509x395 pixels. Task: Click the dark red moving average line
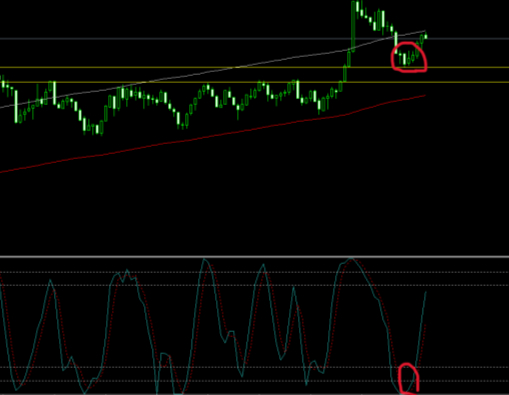click(x=213, y=135)
